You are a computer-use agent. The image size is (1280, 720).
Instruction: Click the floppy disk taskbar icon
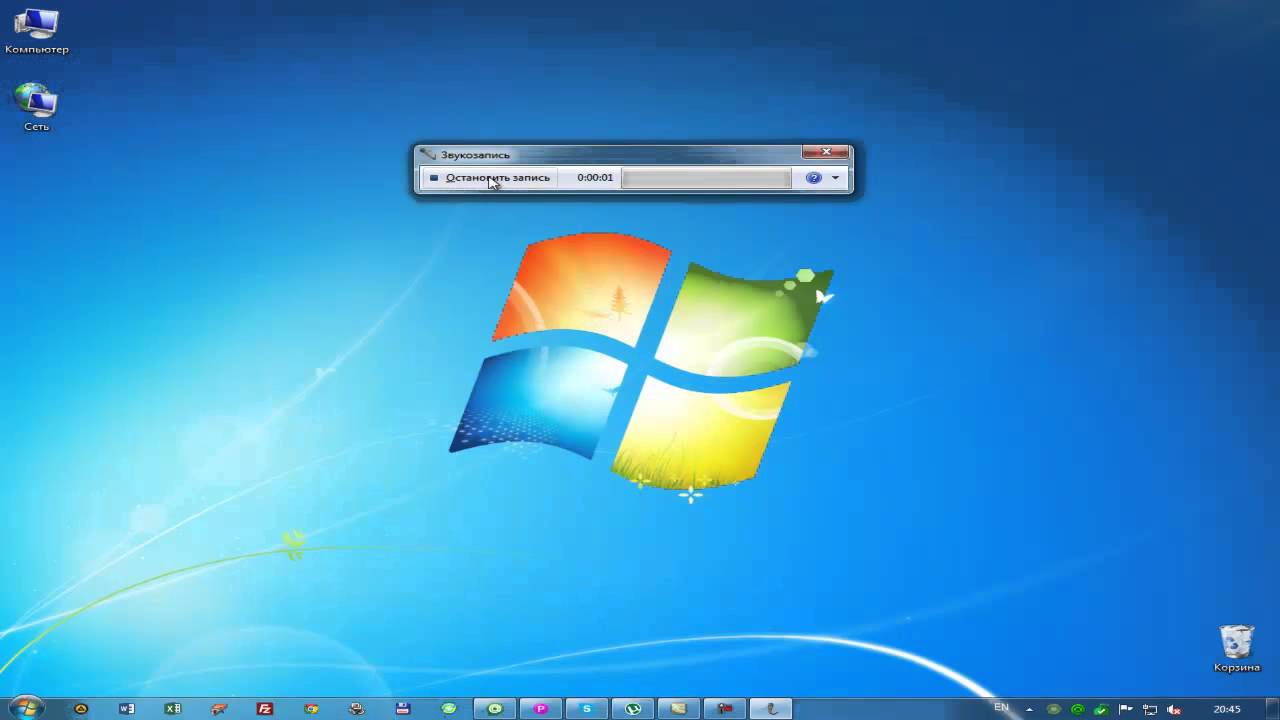coord(403,709)
